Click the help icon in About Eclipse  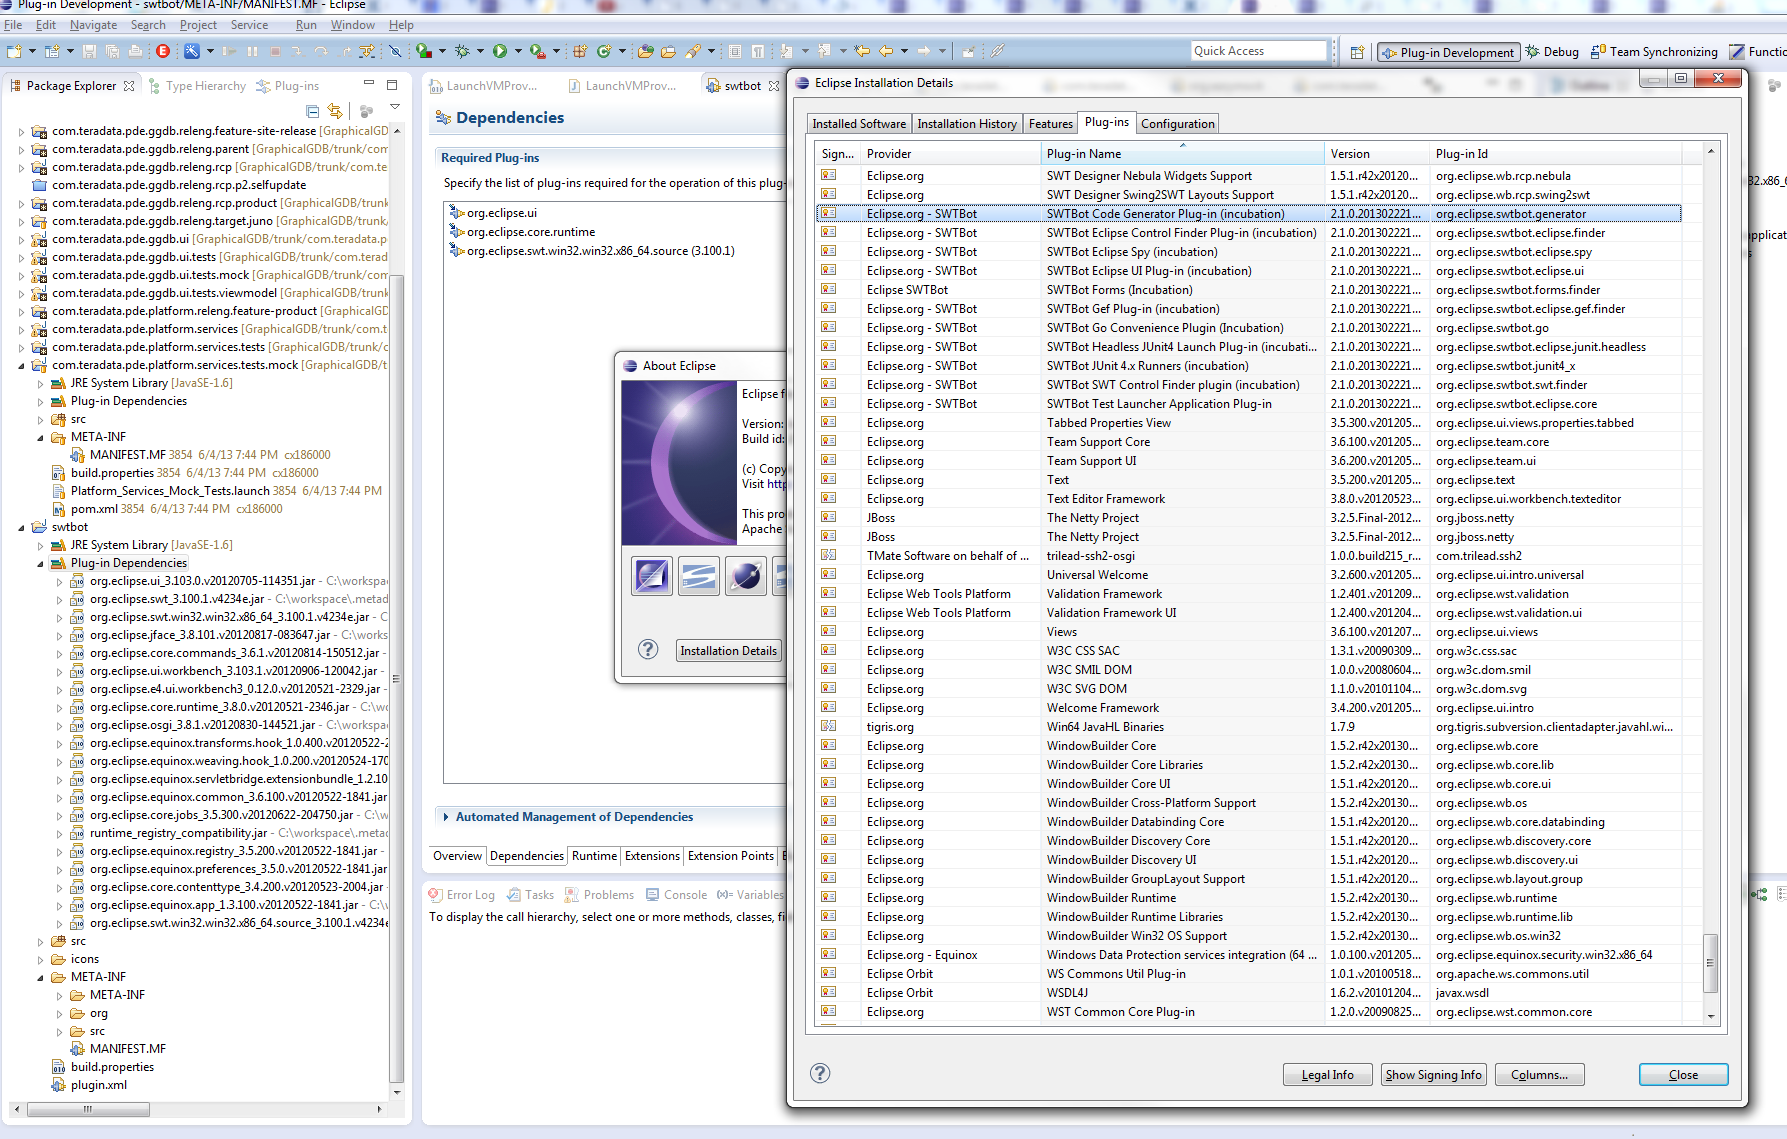click(648, 649)
